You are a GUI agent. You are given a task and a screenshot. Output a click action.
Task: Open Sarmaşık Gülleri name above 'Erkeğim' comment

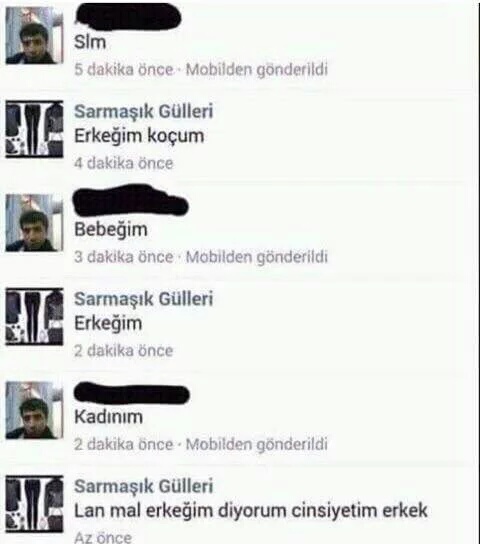(144, 299)
